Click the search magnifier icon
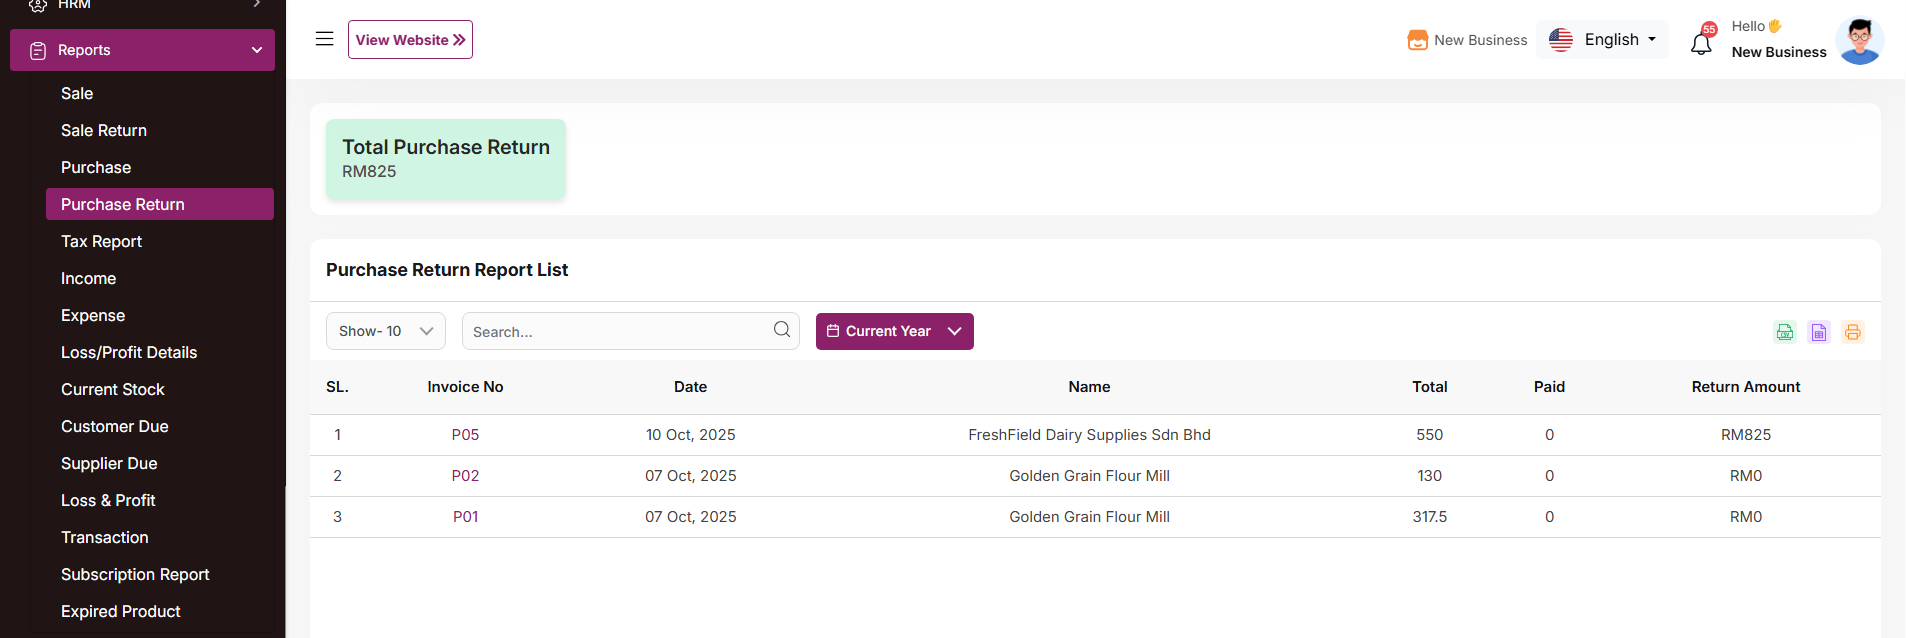The image size is (1906, 638). point(782,330)
